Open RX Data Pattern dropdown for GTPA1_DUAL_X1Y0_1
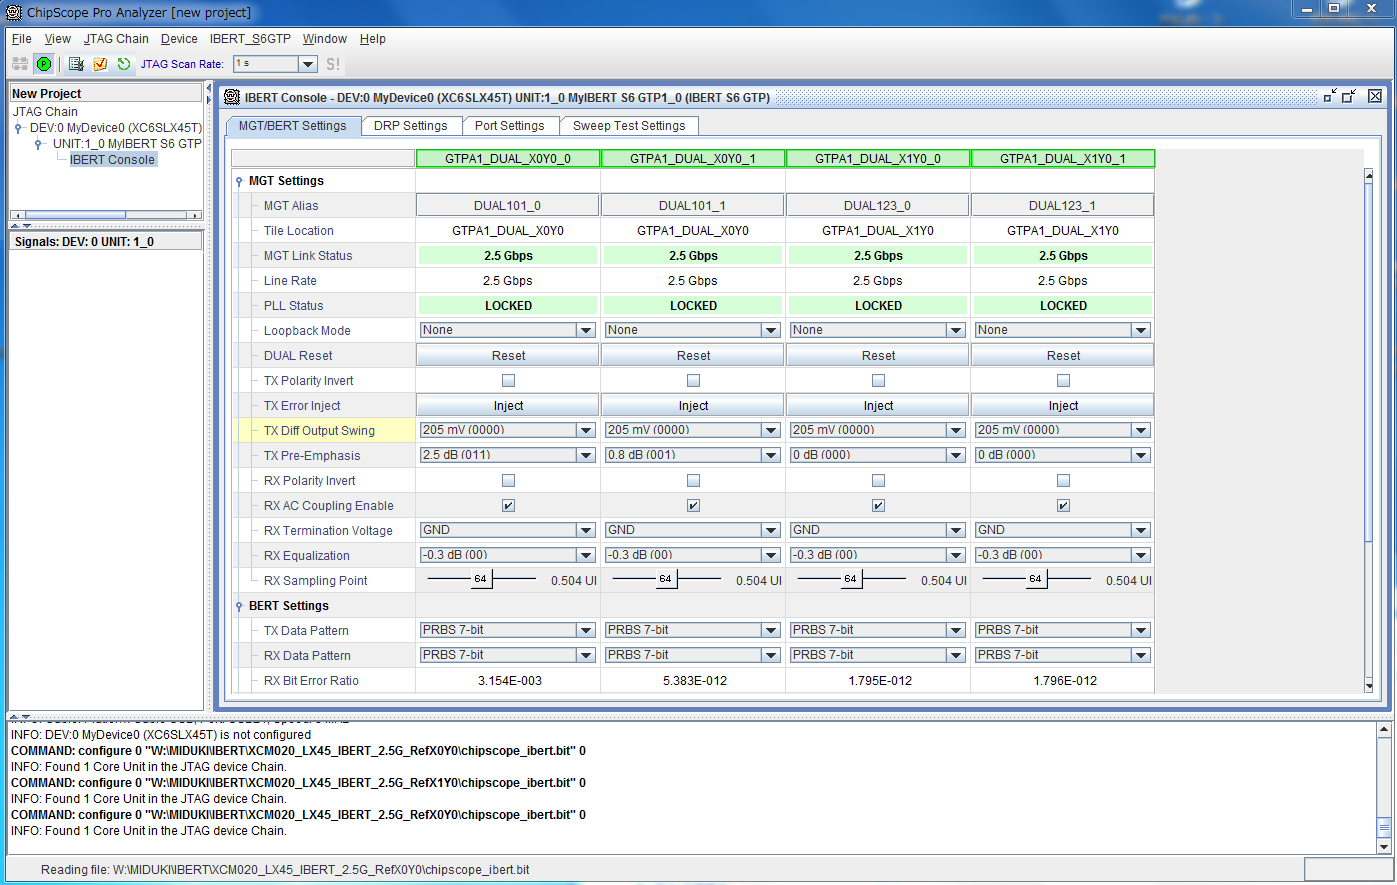 [x=1141, y=655]
